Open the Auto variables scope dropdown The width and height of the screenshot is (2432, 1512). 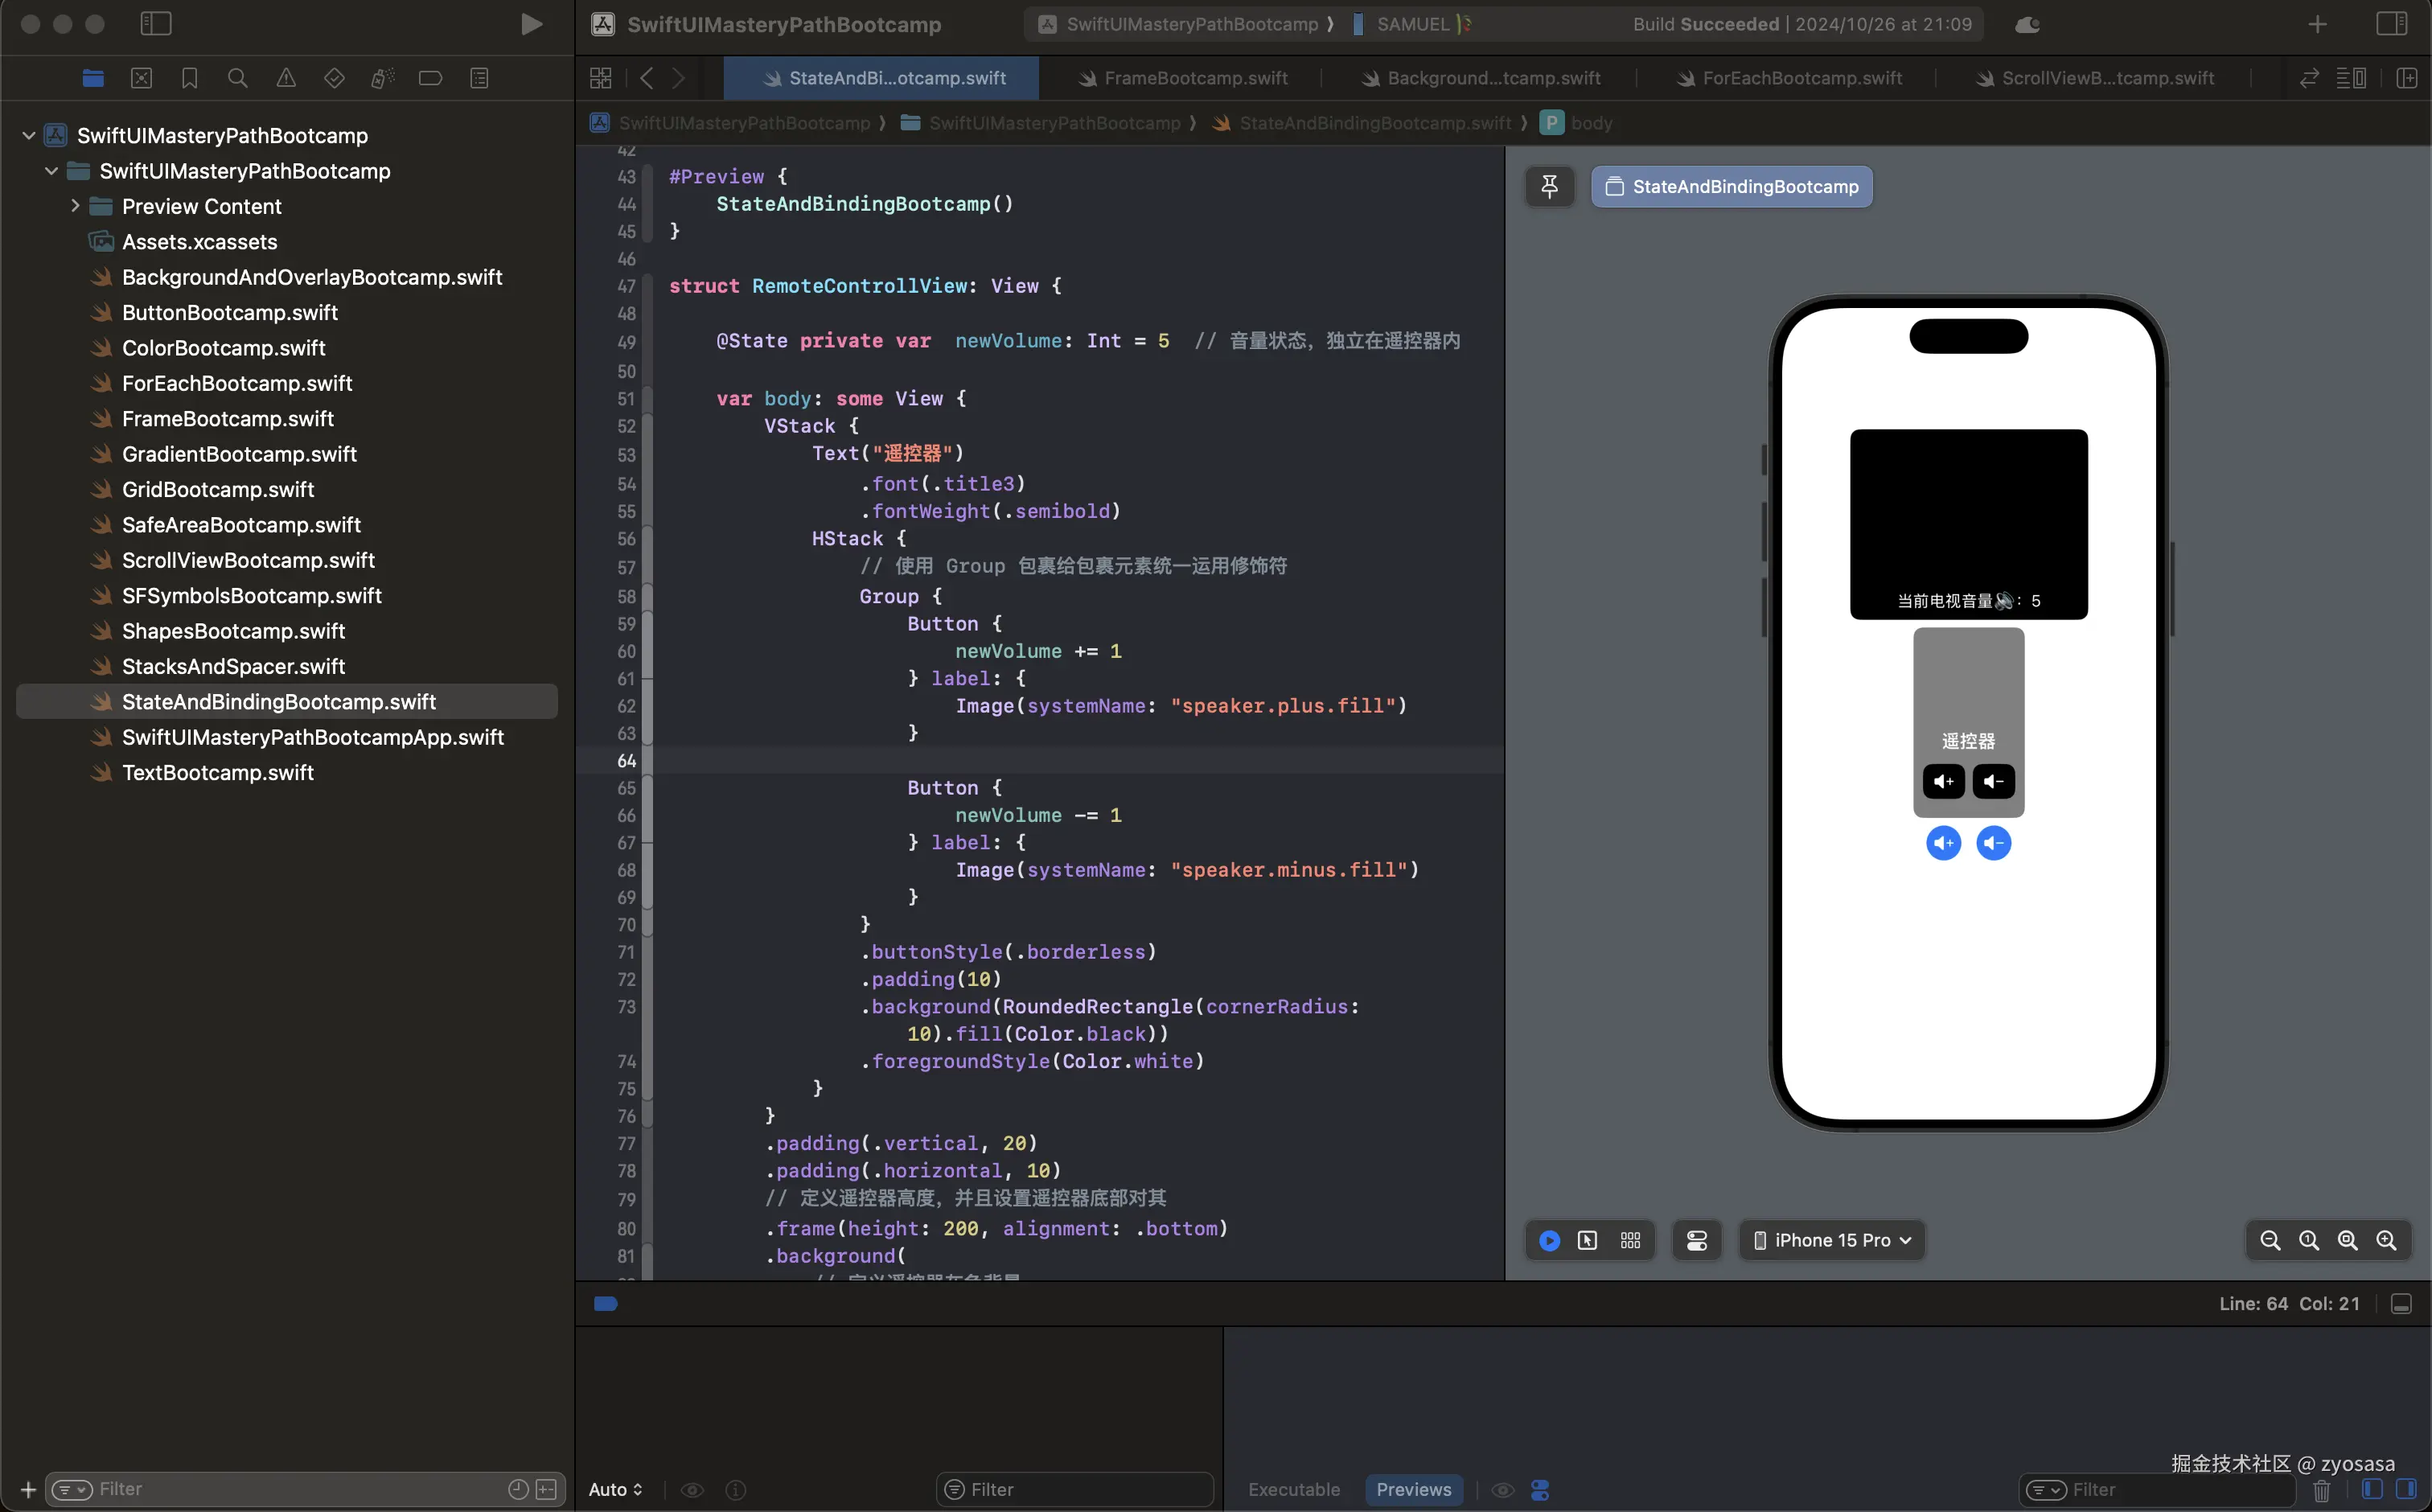[615, 1489]
